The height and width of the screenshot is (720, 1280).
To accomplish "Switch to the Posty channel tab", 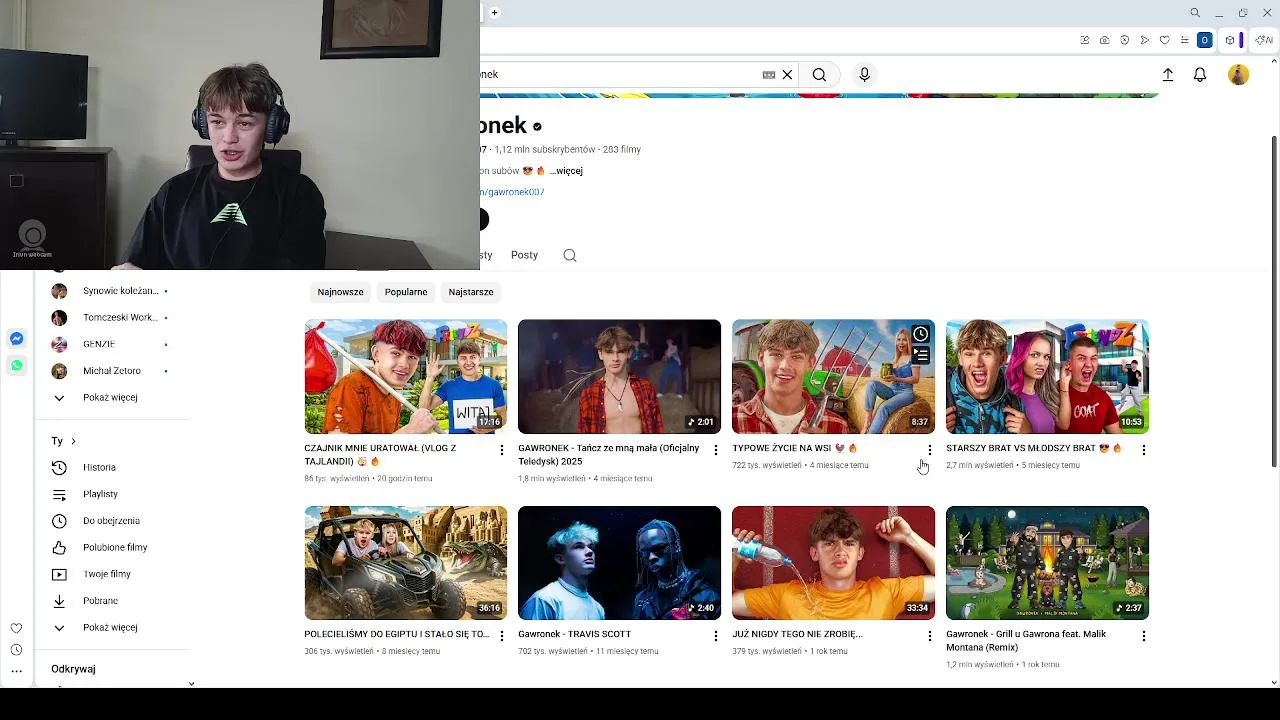I will click(524, 255).
